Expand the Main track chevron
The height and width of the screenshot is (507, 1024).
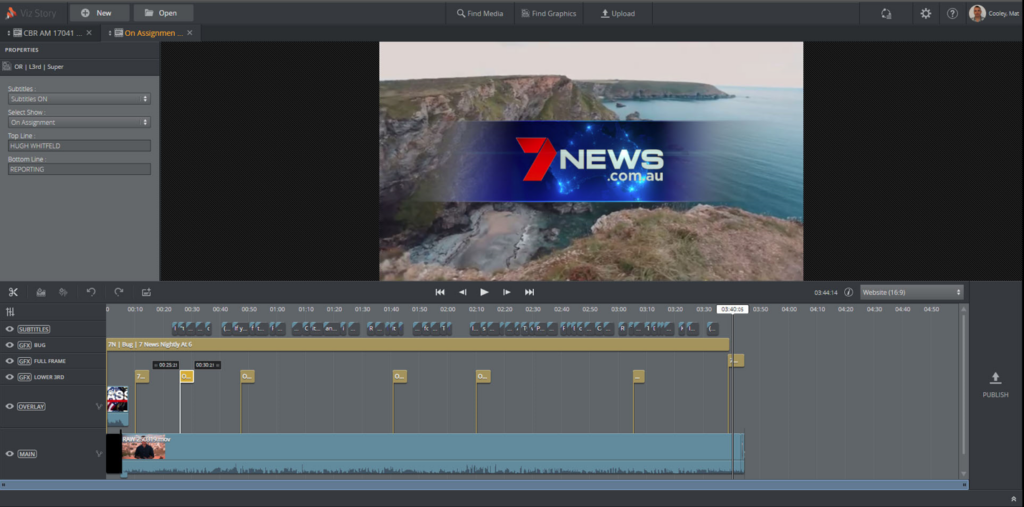[x=99, y=454]
